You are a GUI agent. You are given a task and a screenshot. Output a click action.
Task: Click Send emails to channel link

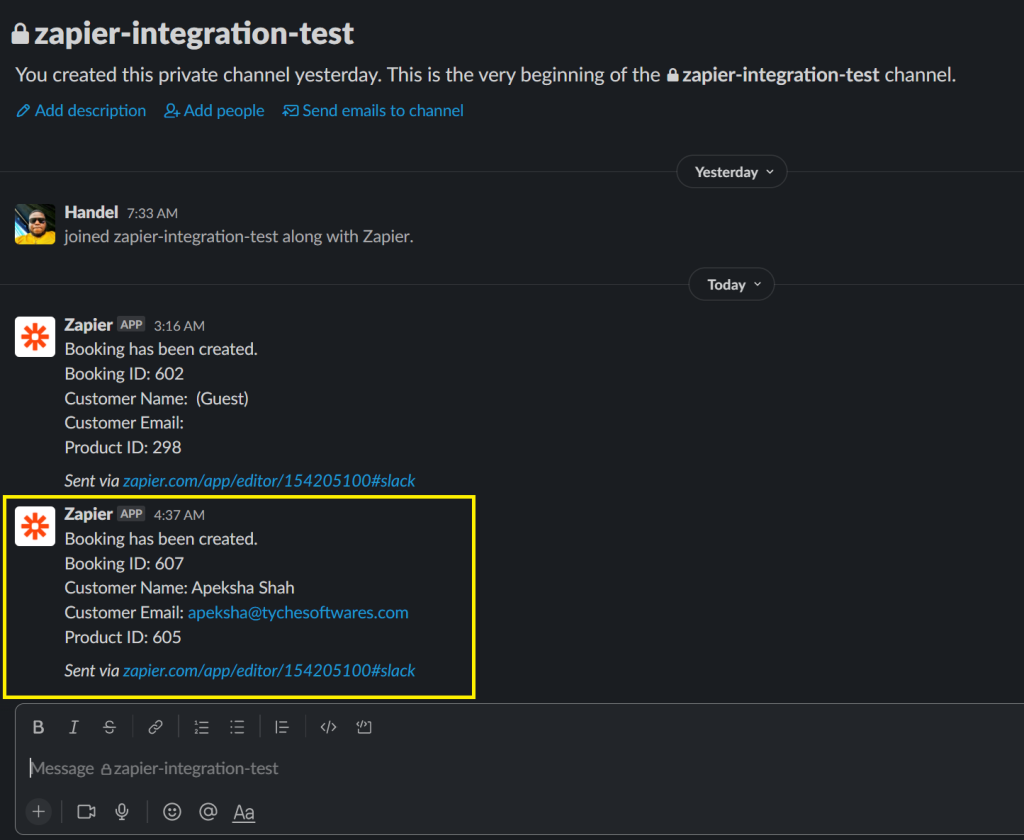373,111
